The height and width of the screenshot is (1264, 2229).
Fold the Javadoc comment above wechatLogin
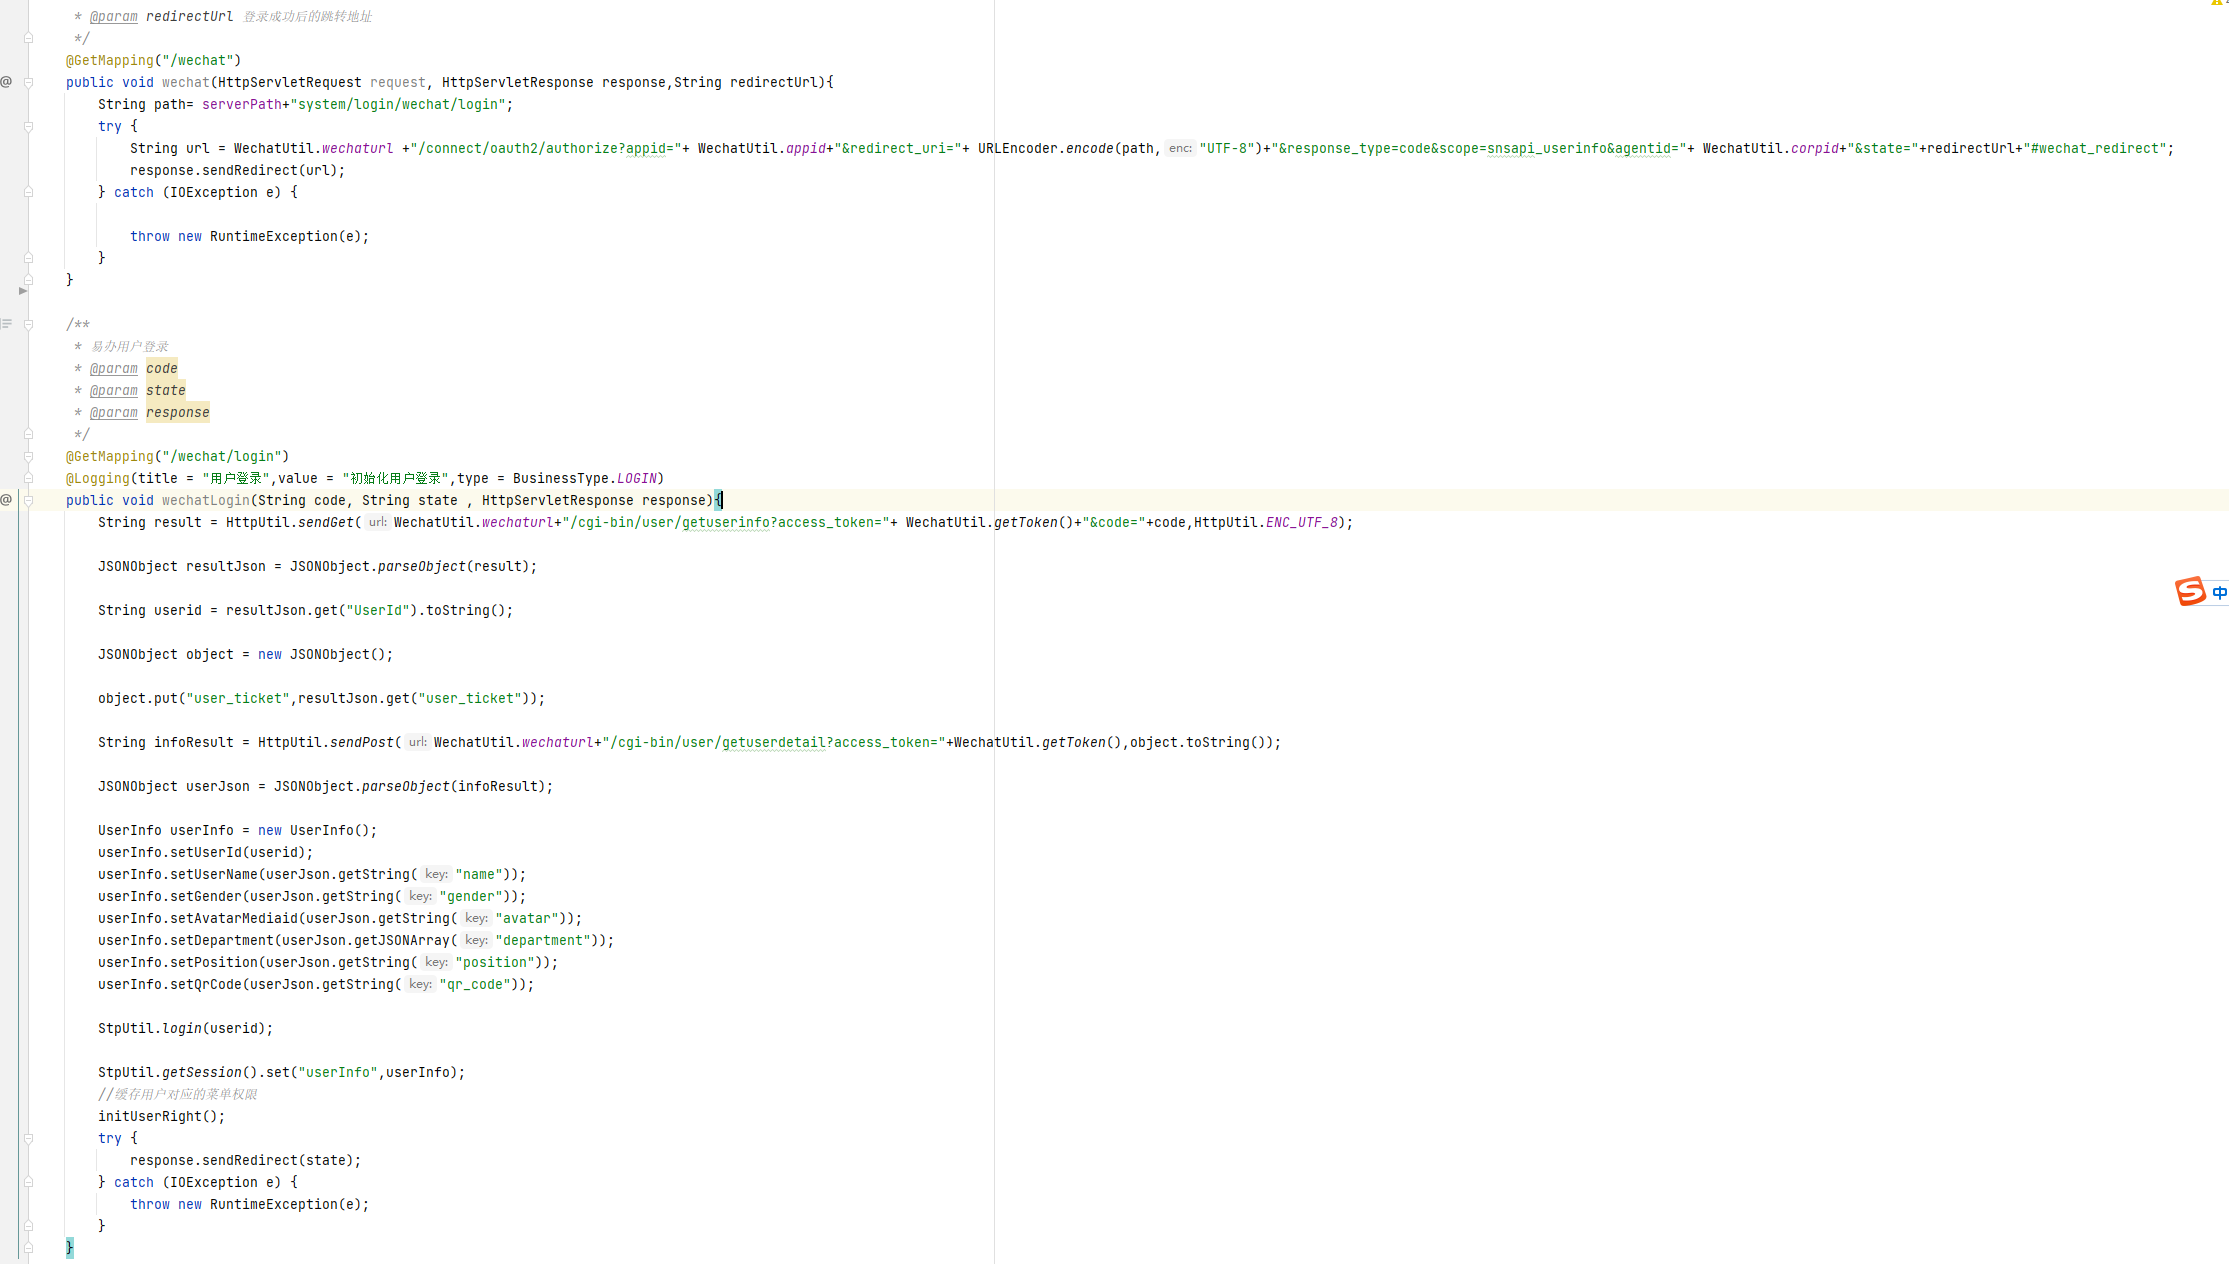[x=28, y=324]
